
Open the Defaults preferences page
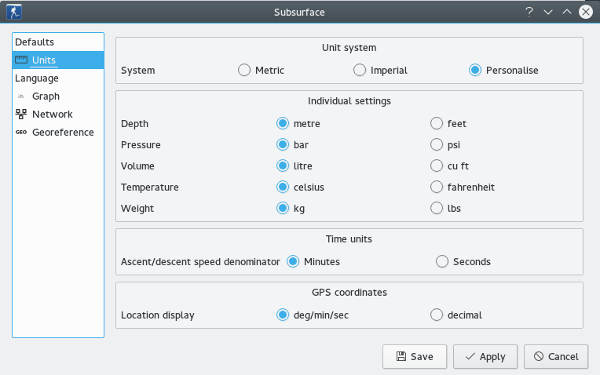(x=58, y=42)
